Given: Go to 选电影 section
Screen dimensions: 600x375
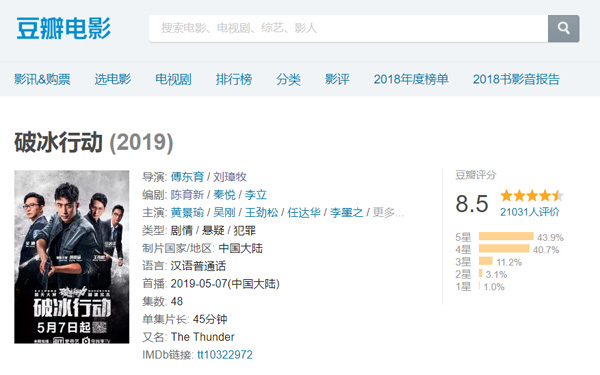Looking at the screenshot, I should click(113, 79).
